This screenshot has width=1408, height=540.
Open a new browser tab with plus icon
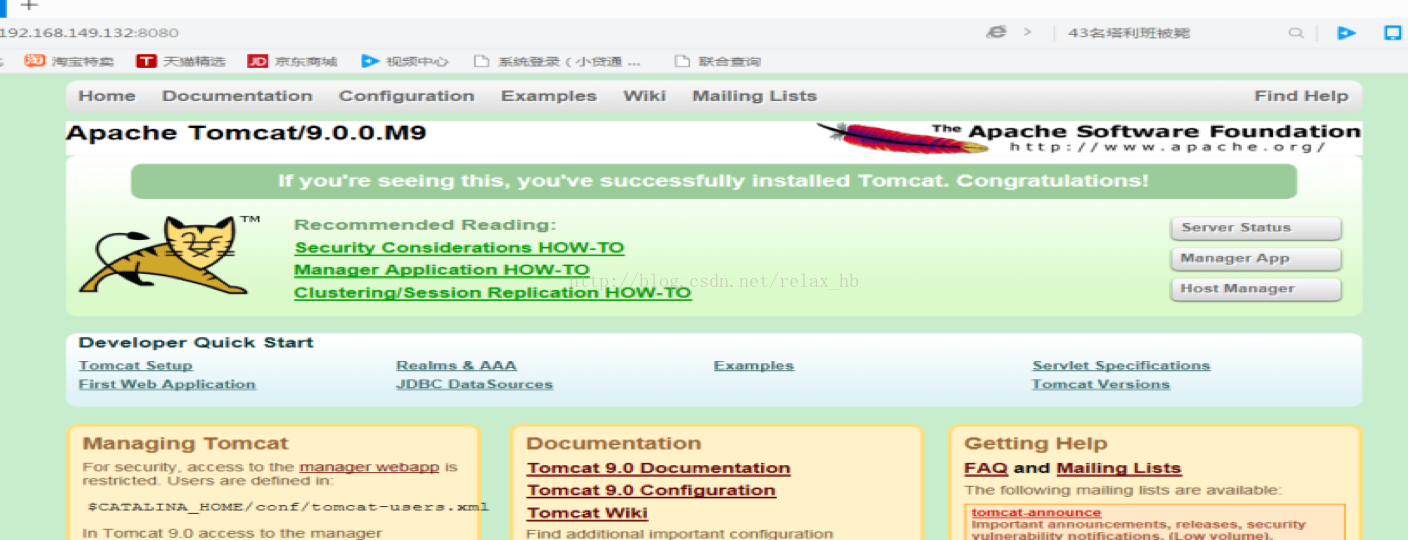(29, 6)
